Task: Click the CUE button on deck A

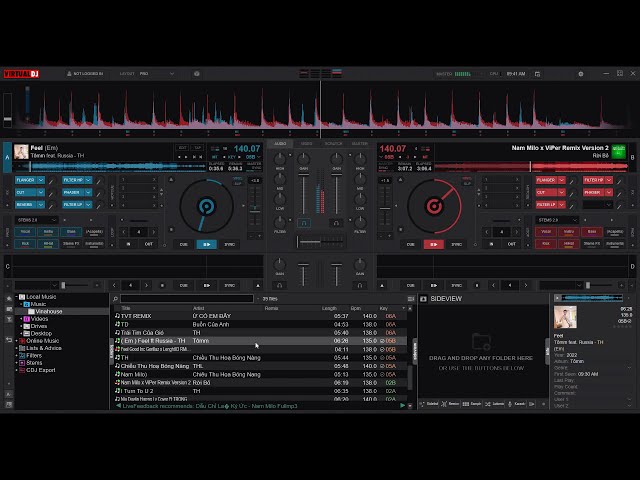Action: 184,244
